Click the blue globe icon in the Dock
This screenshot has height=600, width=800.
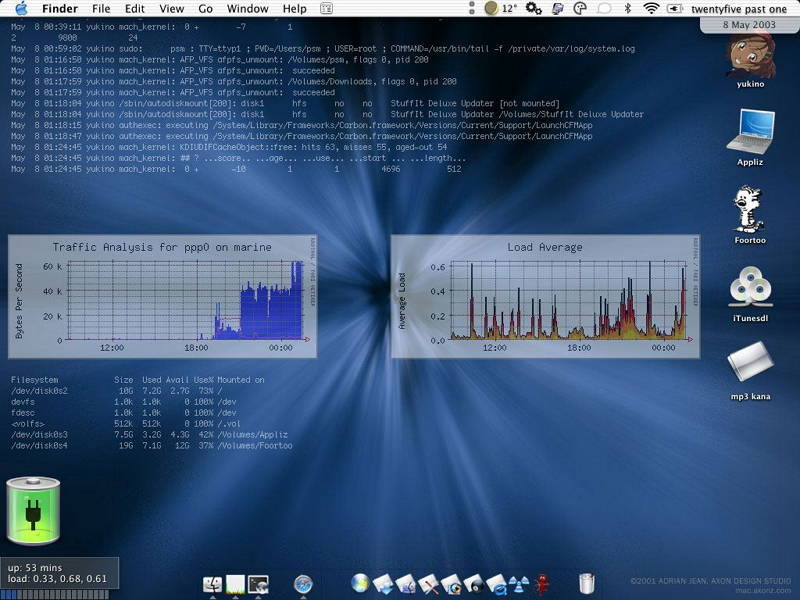tap(360, 584)
